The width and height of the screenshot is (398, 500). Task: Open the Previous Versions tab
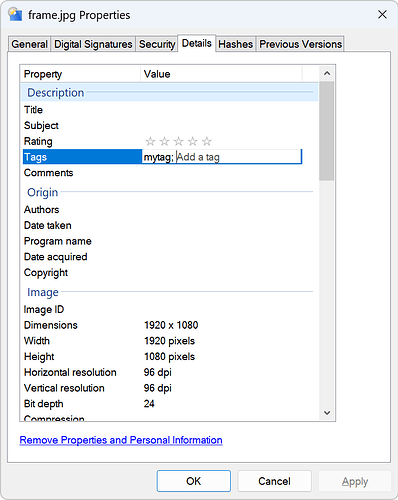point(300,44)
